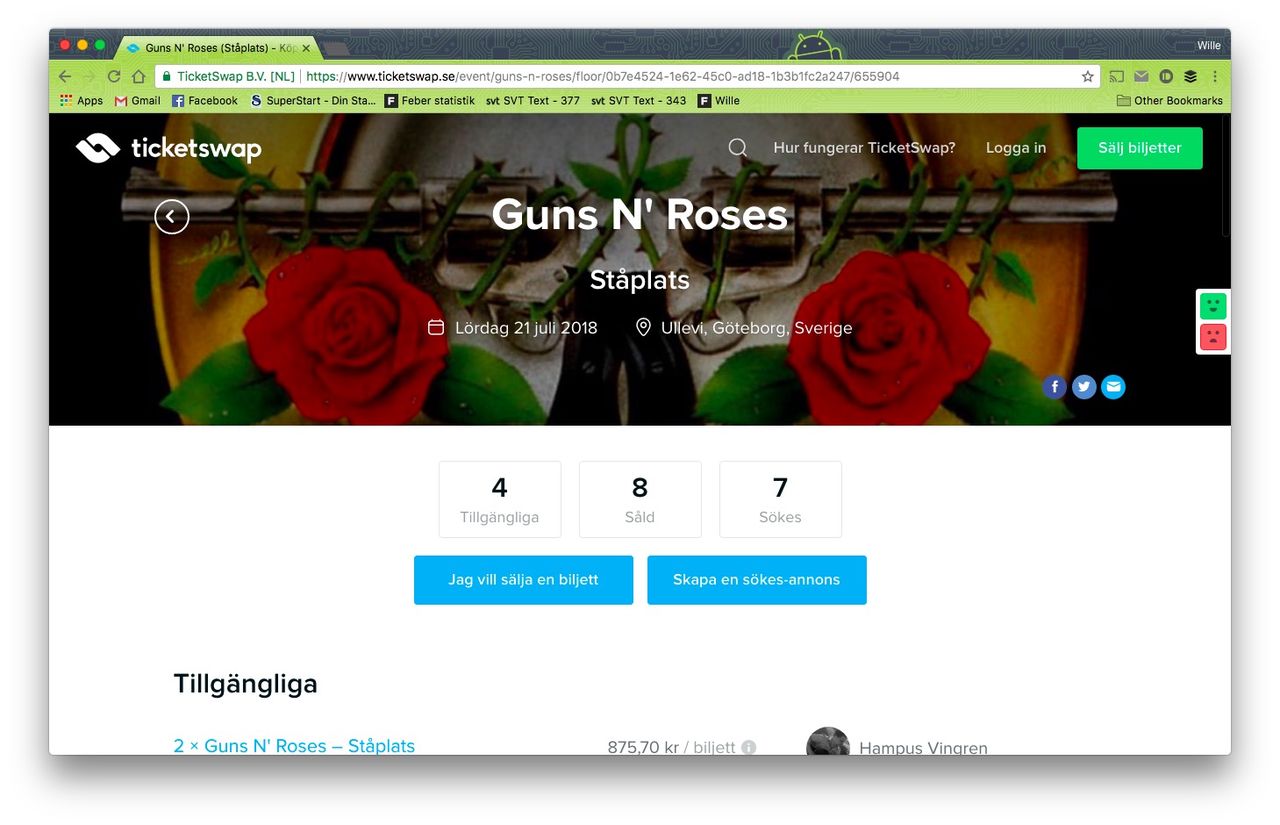
Task: Expand the Other Bookmarks folder
Action: coord(1169,100)
